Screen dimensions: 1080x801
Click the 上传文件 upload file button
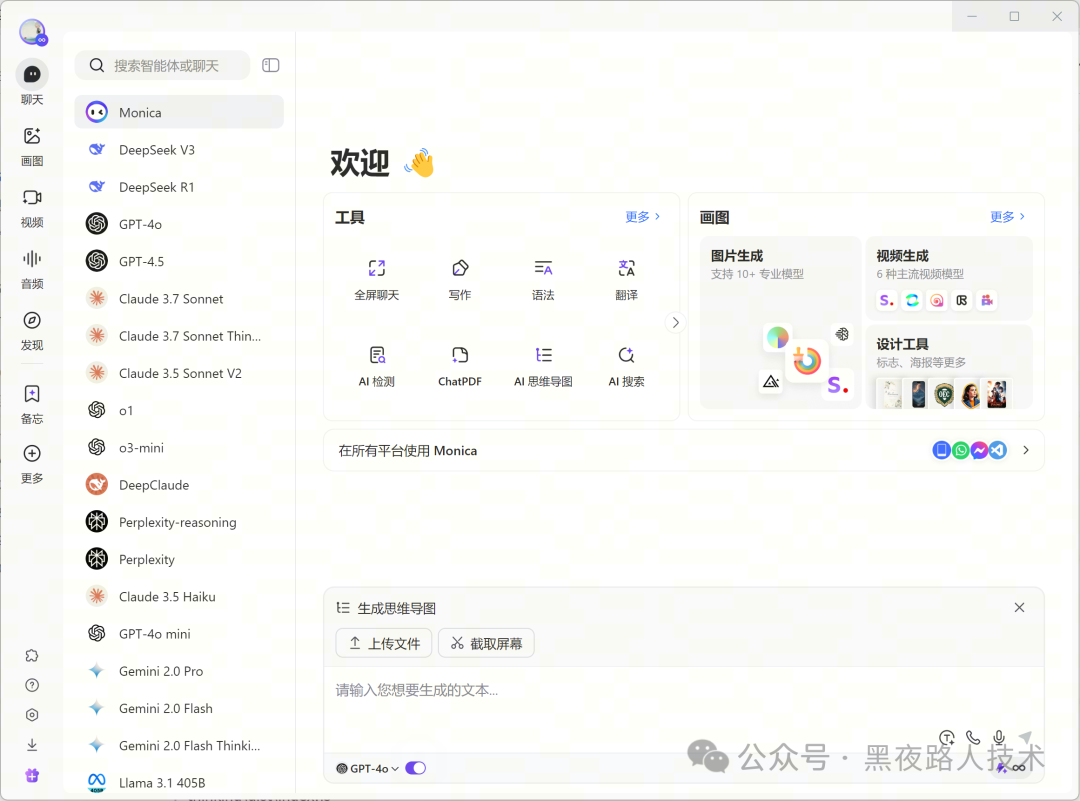(x=384, y=643)
